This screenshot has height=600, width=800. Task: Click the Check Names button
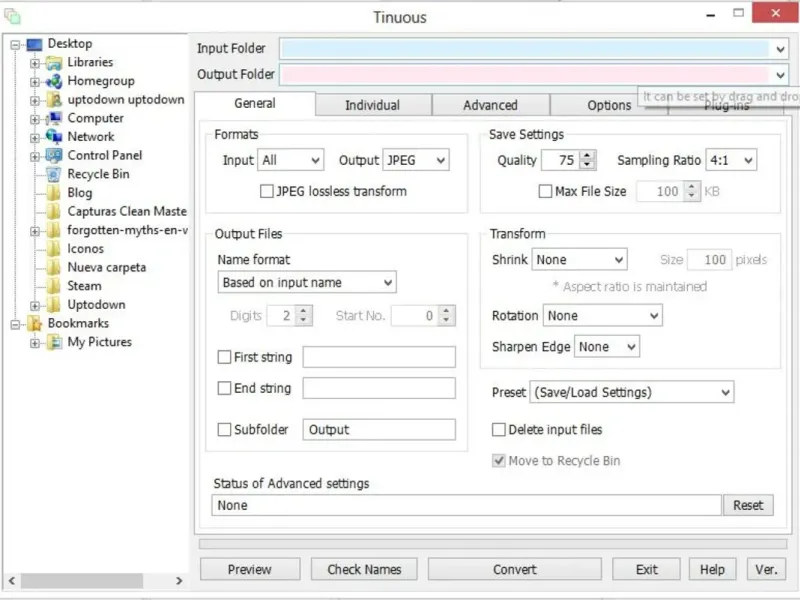pos(364,569)
